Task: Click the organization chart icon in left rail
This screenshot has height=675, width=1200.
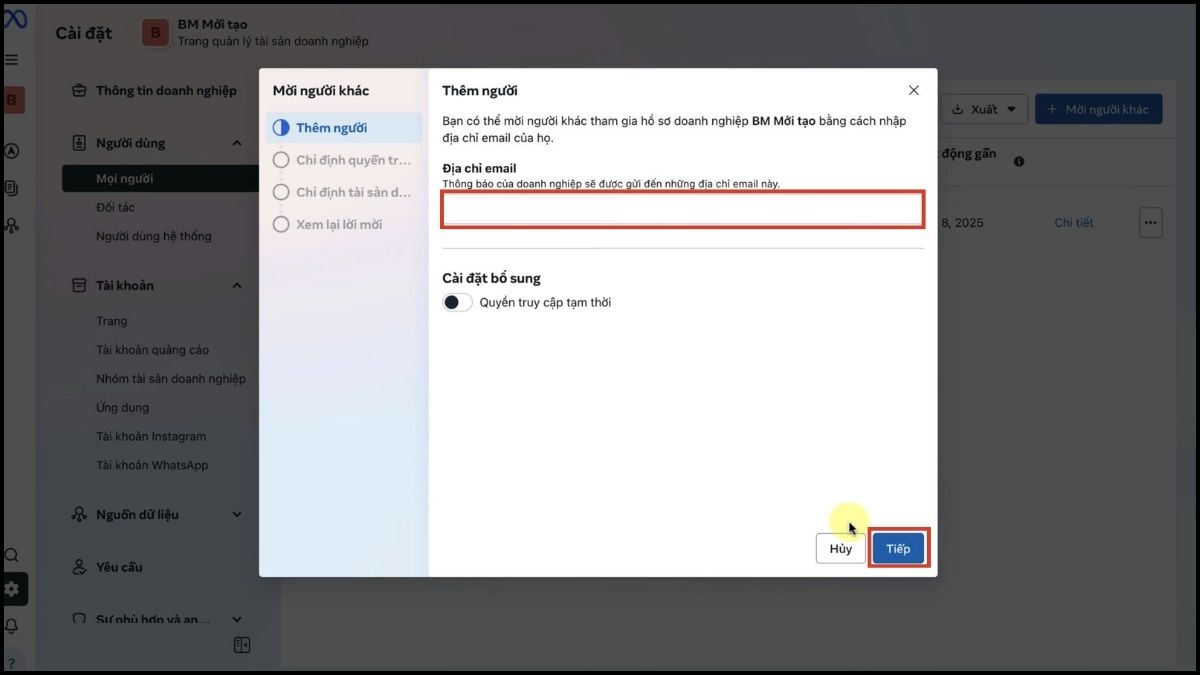Action: [x=12, y=225]
